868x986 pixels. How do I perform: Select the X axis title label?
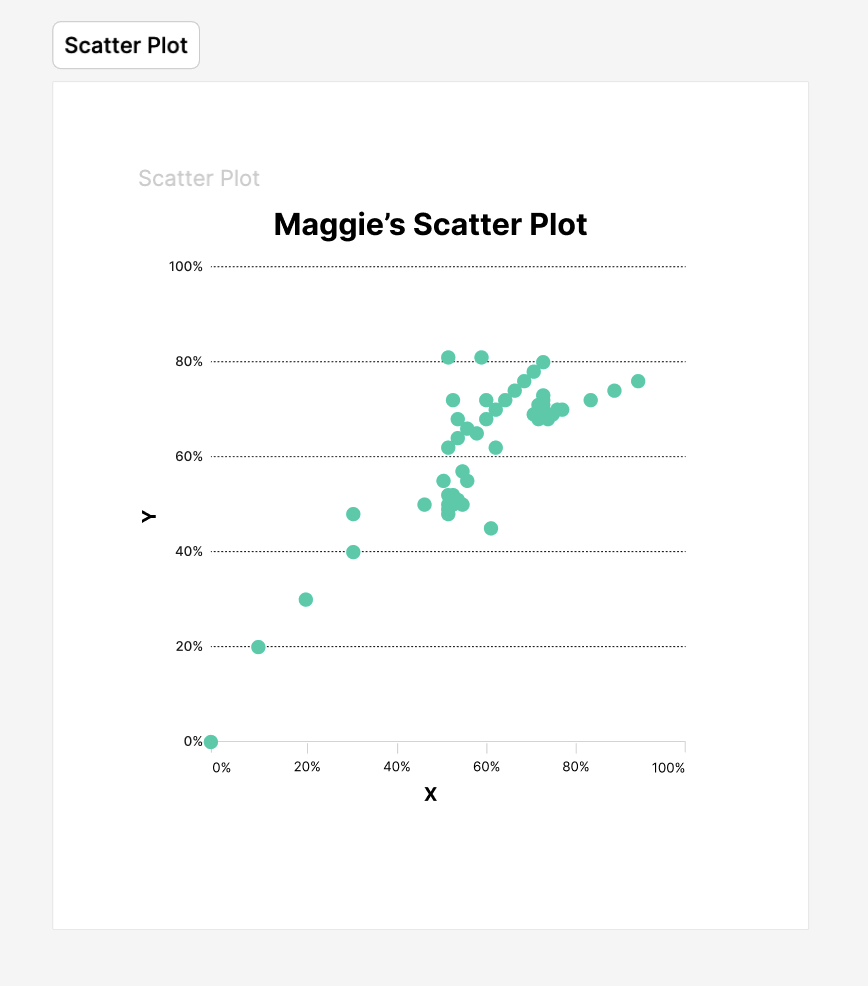coord(430,795)
